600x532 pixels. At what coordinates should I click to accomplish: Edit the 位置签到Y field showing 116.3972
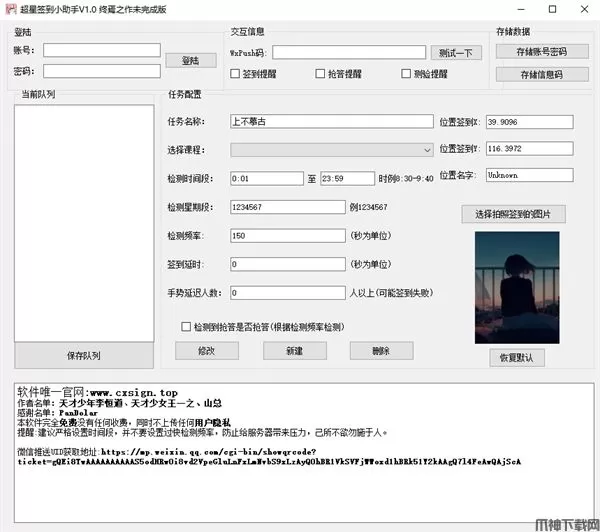click(x=530, y=149)
